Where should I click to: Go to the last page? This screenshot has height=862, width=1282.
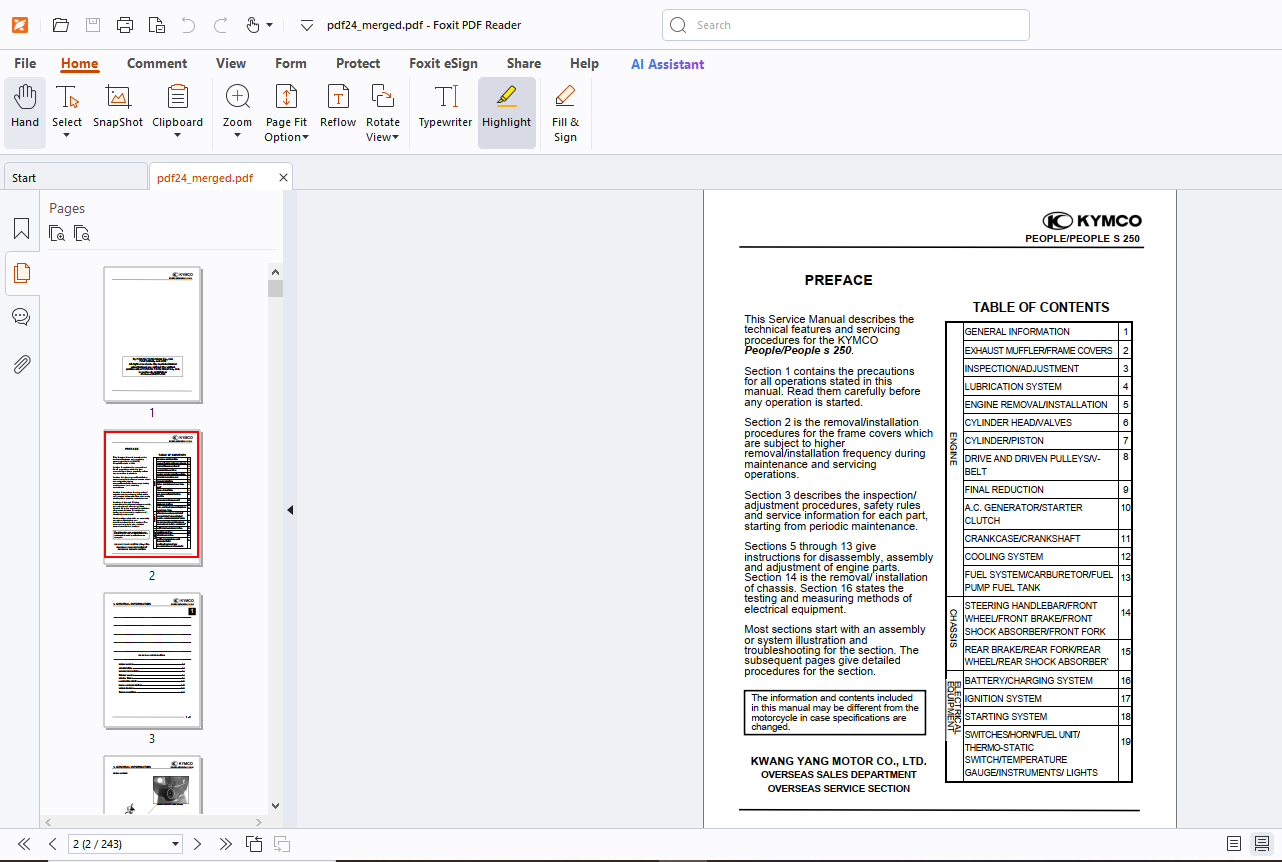226,844
